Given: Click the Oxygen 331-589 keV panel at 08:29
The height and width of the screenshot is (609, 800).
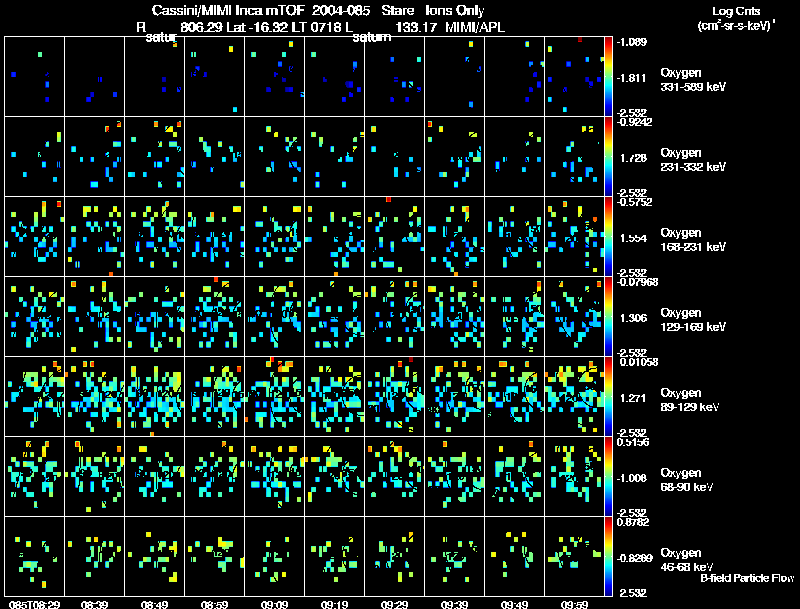Looking at the screenshot, I should pos(35,77).
